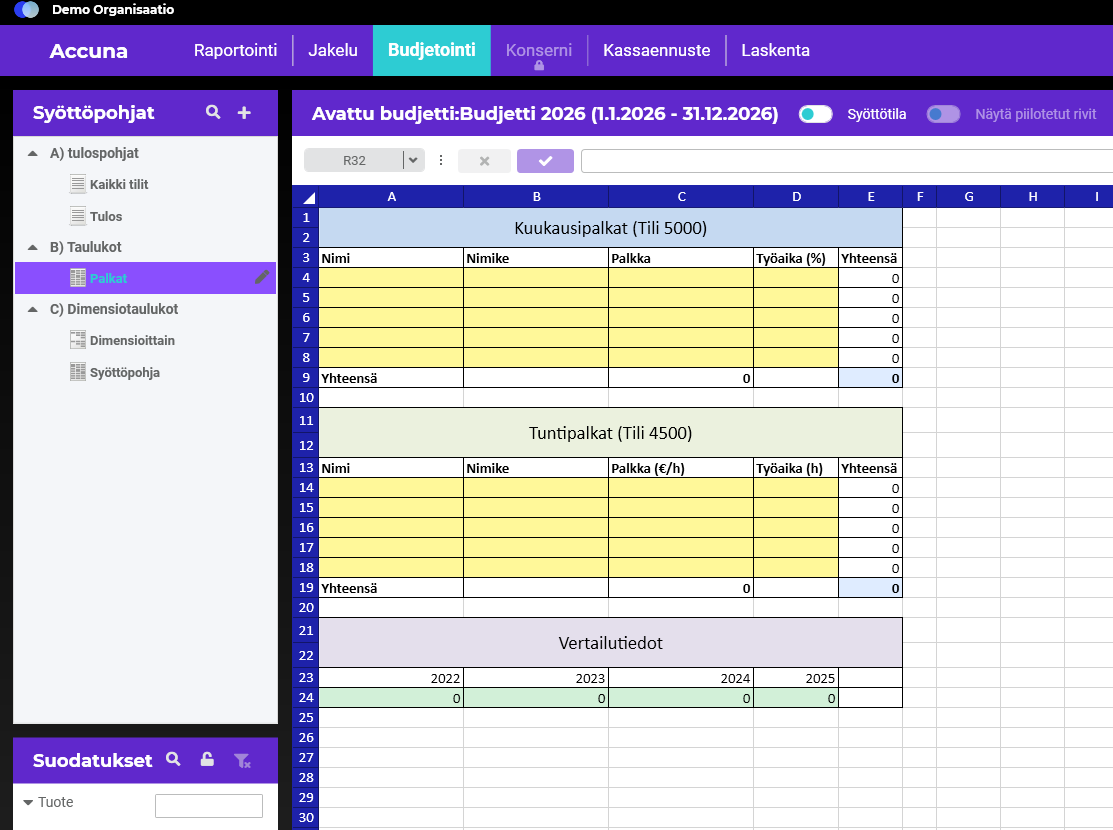The width and height of the screenshot is (1113, 830).
Task: Click the Vertailutiedot heading cell
Action: [x=610, y=643]
